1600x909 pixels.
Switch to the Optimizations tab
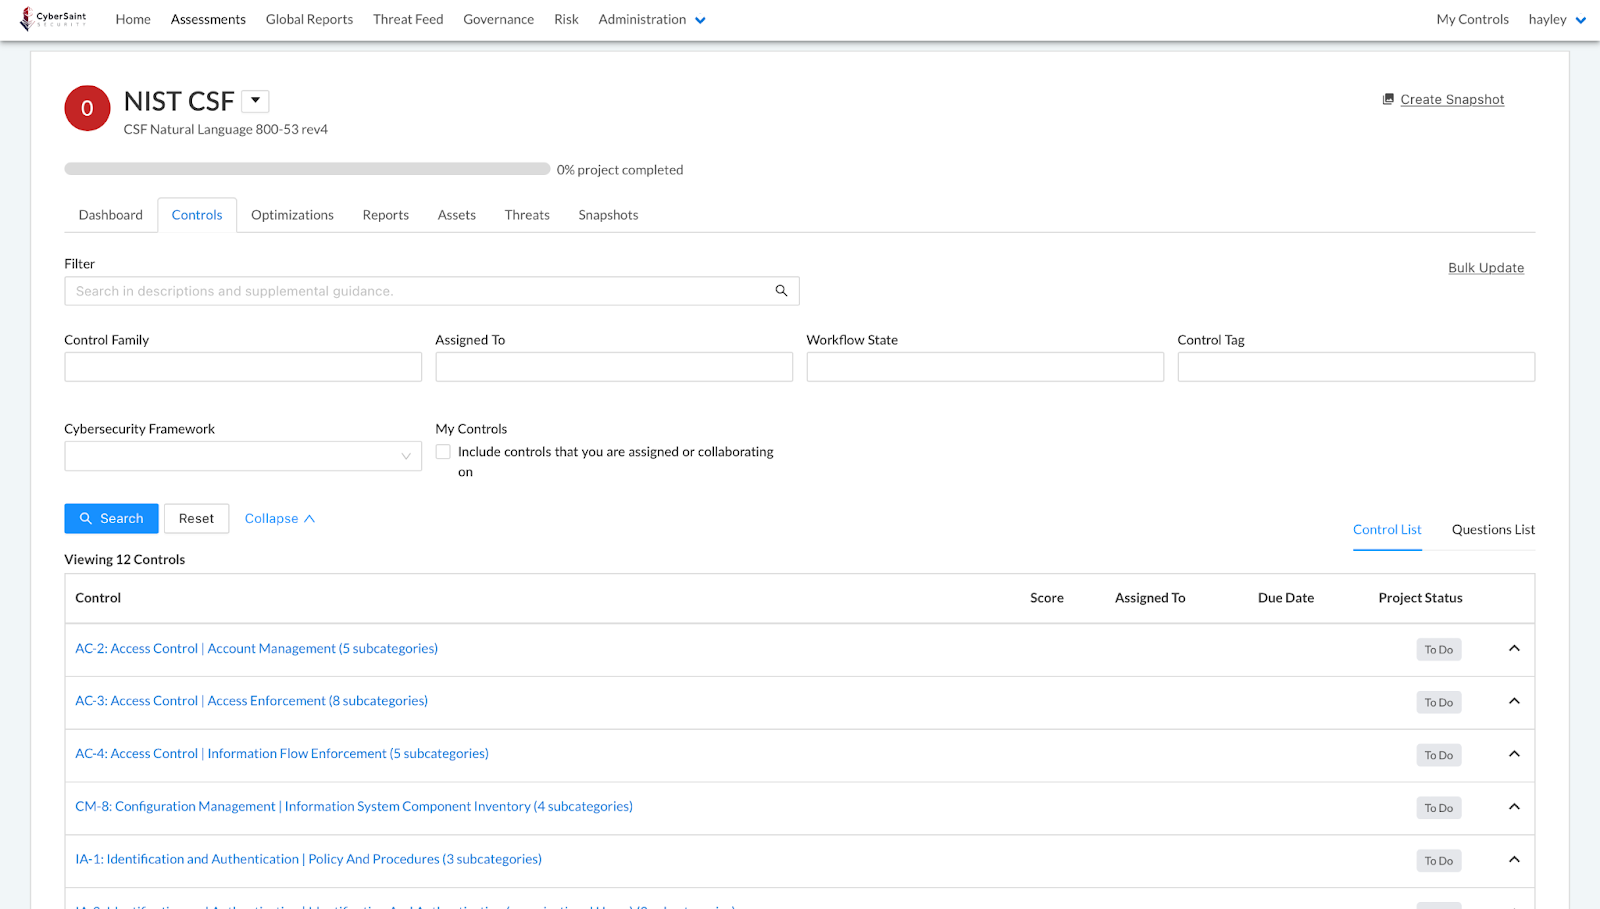tap(292, 215)
